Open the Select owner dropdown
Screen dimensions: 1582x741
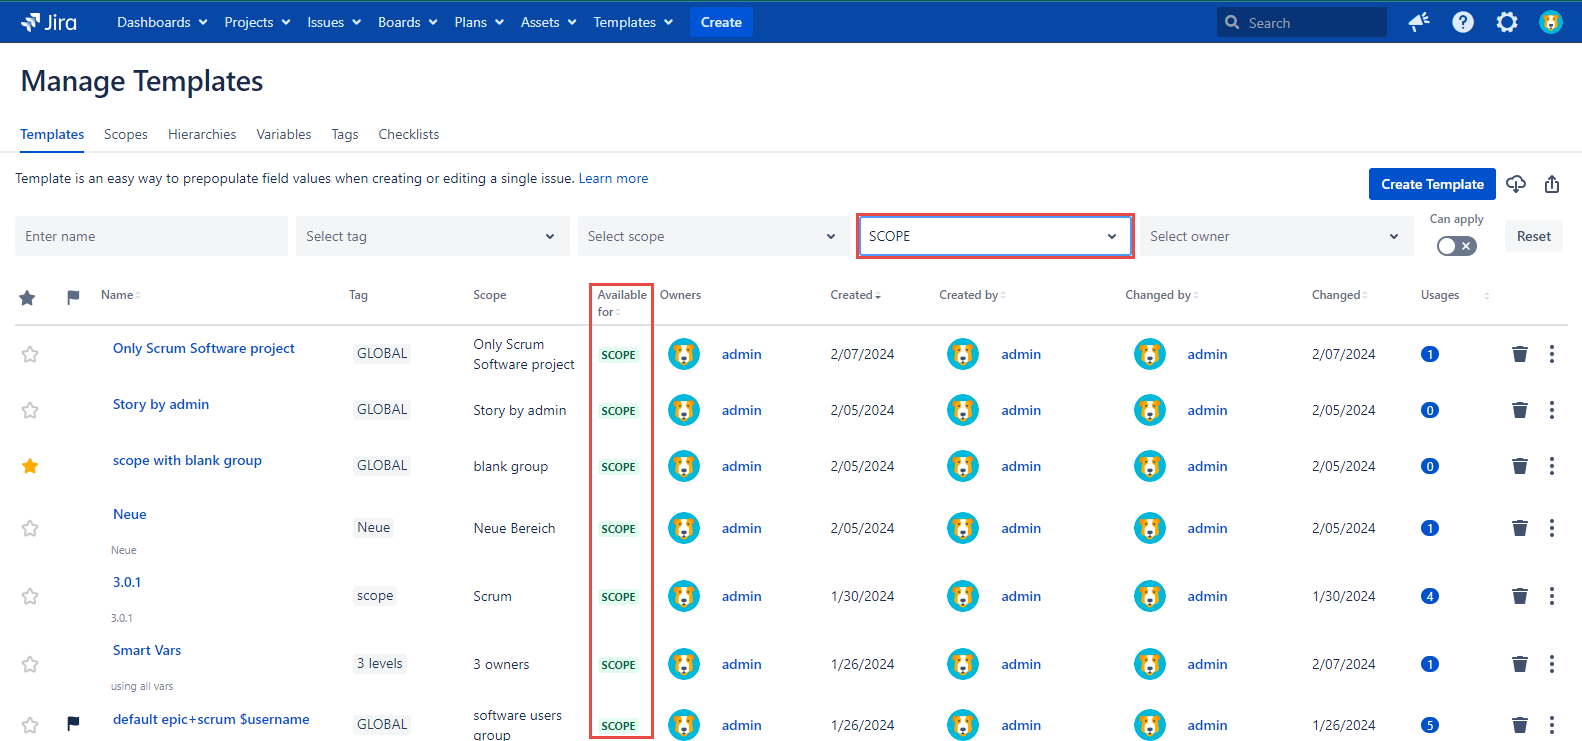[x=1276, y=236]
